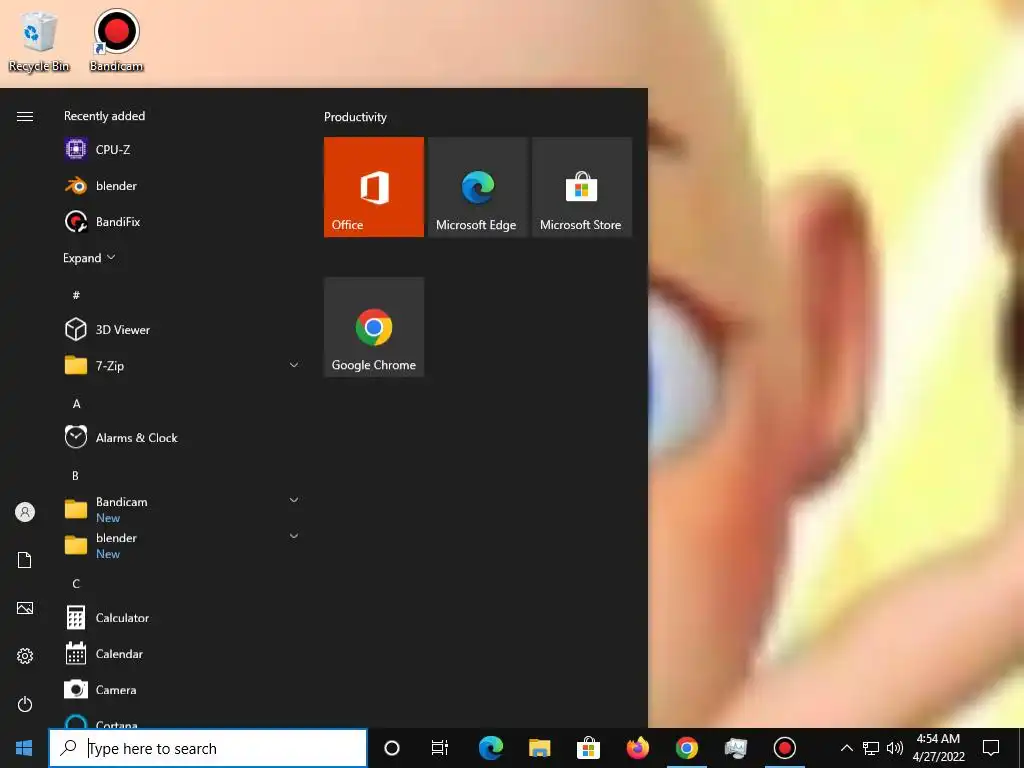The width and height of the screenshot is (1024, 768).
Task: Switch to Bandicam on taskbar
Action: [x=784, y=748]
